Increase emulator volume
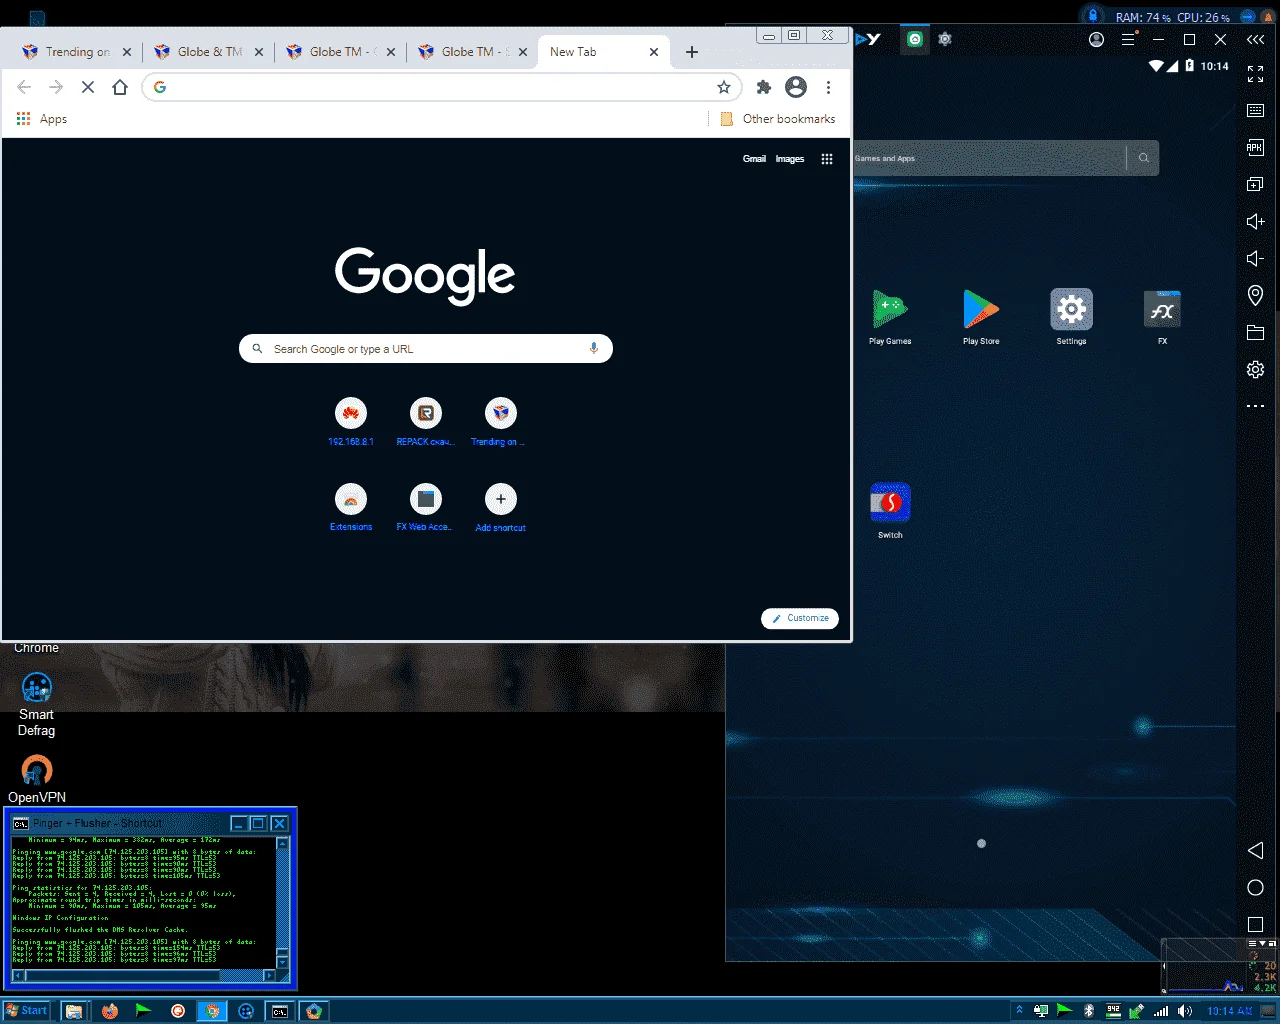The height and width of the screenshot is (1024, 1280). (x=1255, y=221)
